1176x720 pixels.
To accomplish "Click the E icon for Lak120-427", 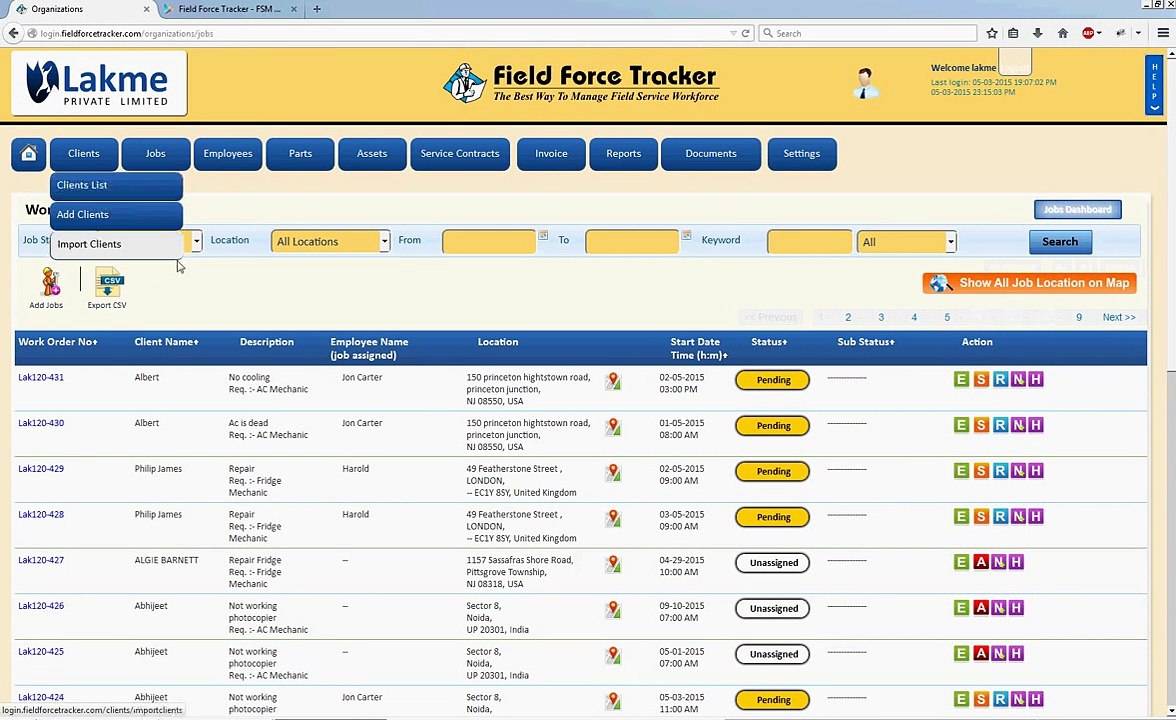I will [x=962, y=562].
